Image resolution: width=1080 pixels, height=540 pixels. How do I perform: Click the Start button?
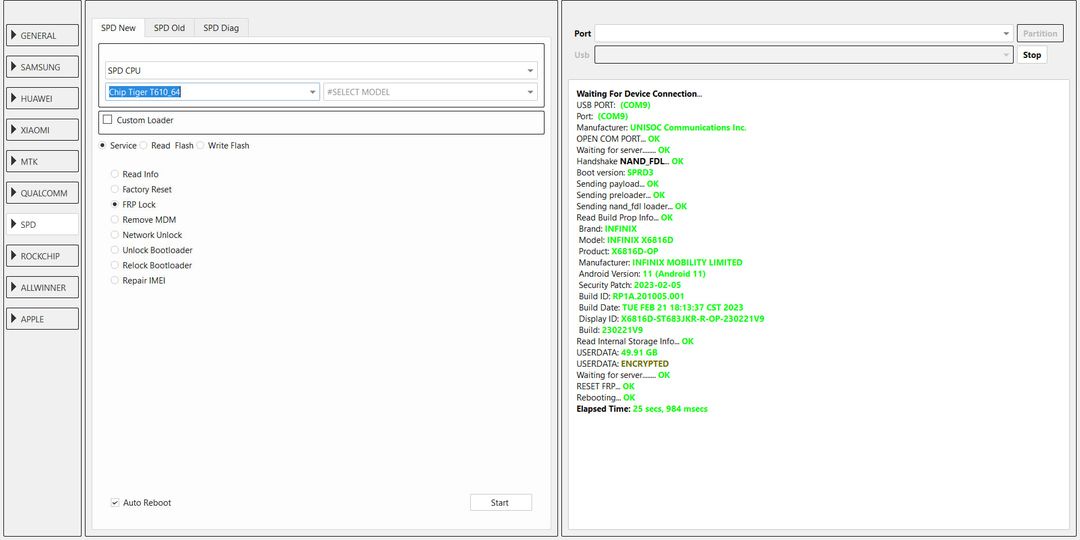coord(501,503)
